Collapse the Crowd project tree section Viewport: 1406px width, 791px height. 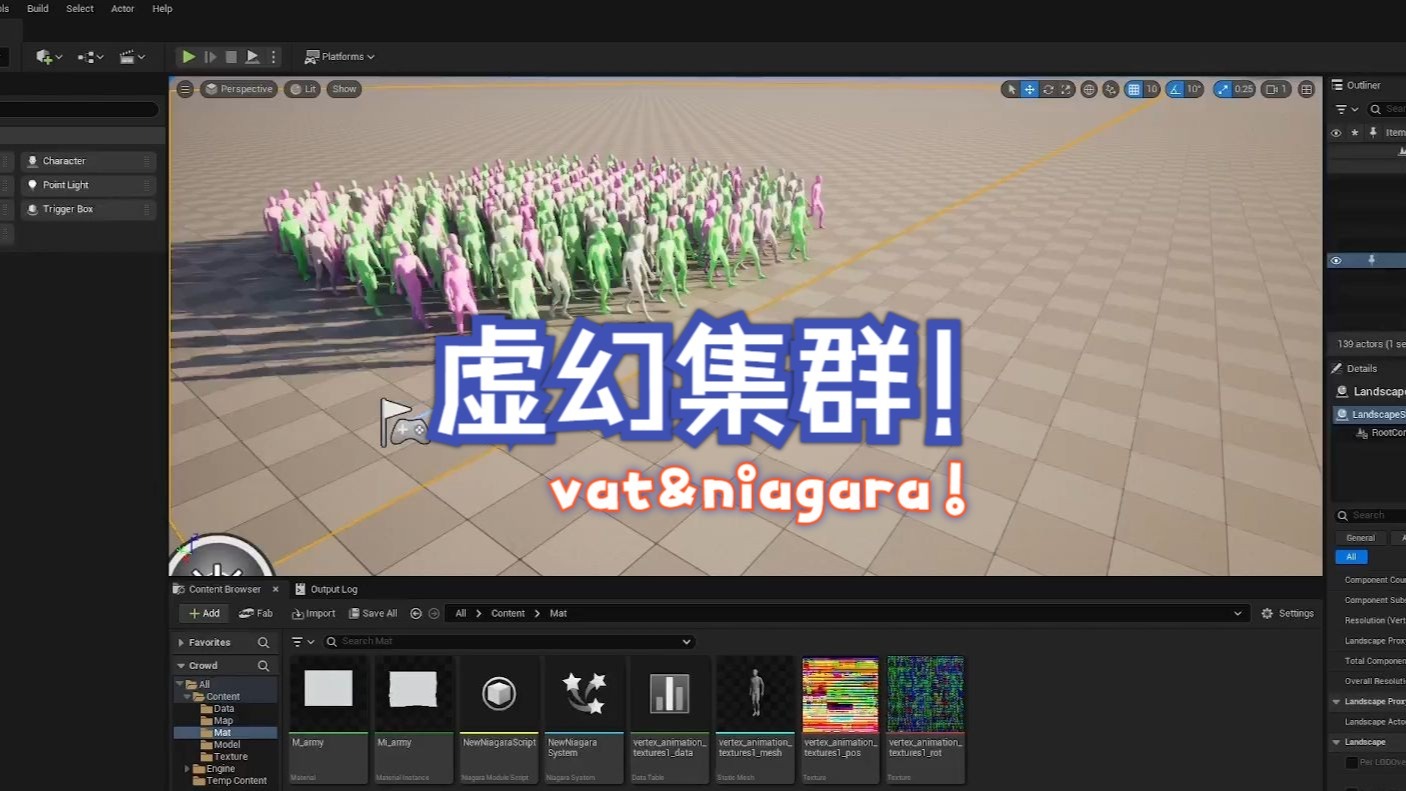[182, 665]
